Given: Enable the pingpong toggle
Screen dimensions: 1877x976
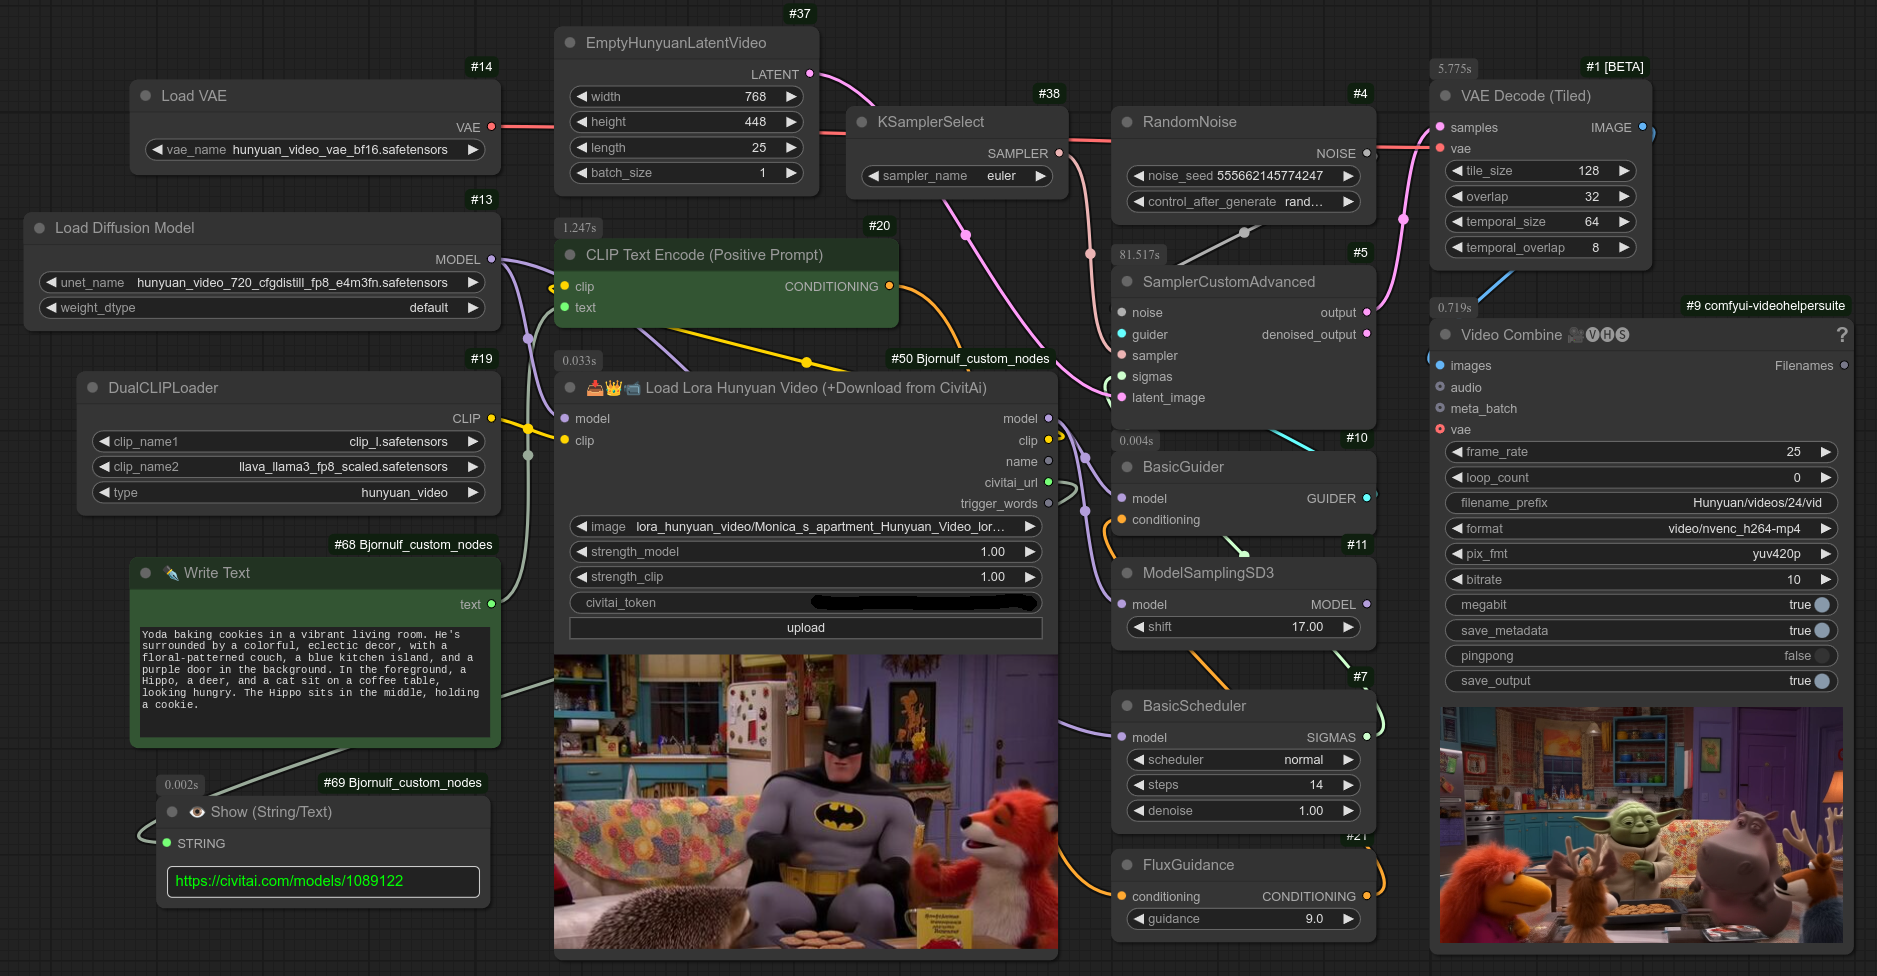Looking at the screenshot, I should coord(1821,656).
